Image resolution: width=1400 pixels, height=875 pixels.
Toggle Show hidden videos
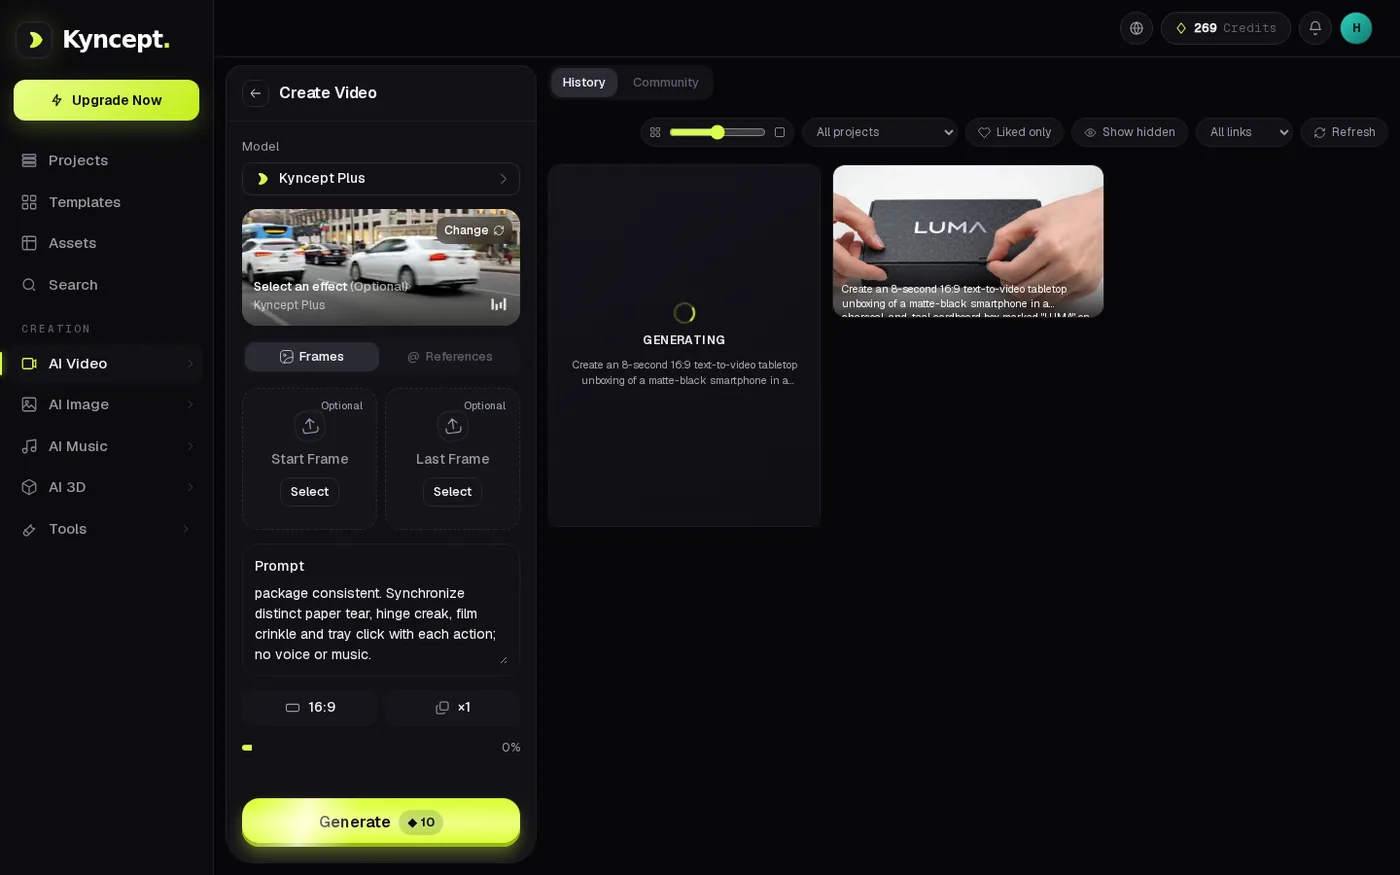coord(1129,132)
